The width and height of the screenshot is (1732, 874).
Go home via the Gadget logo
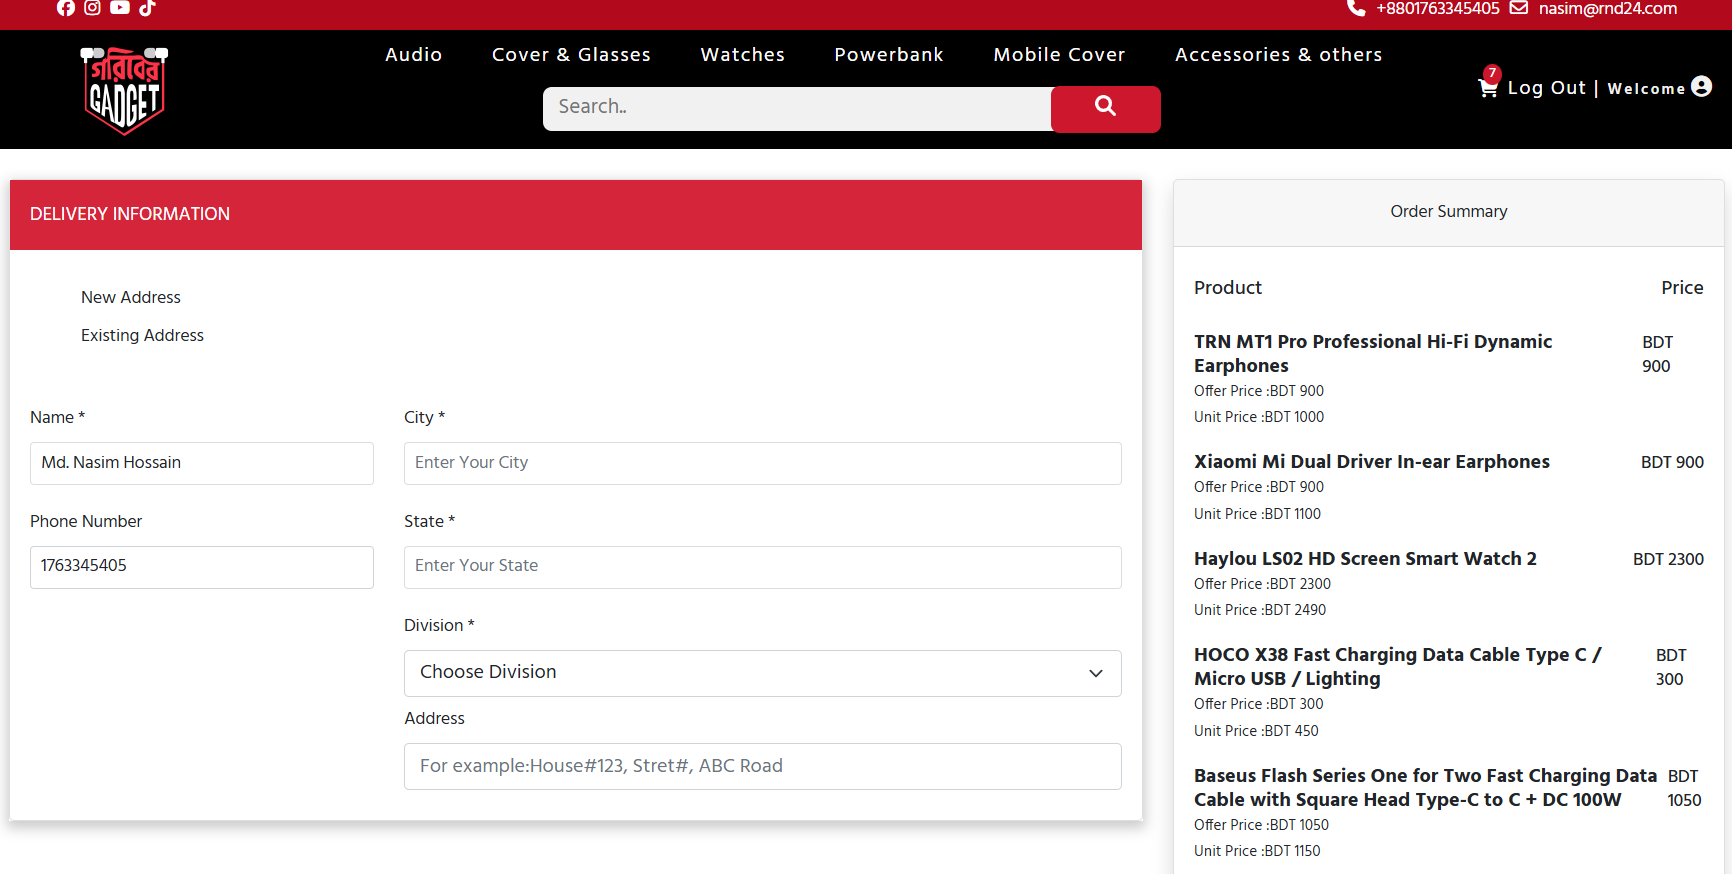(x=124, y=90)
